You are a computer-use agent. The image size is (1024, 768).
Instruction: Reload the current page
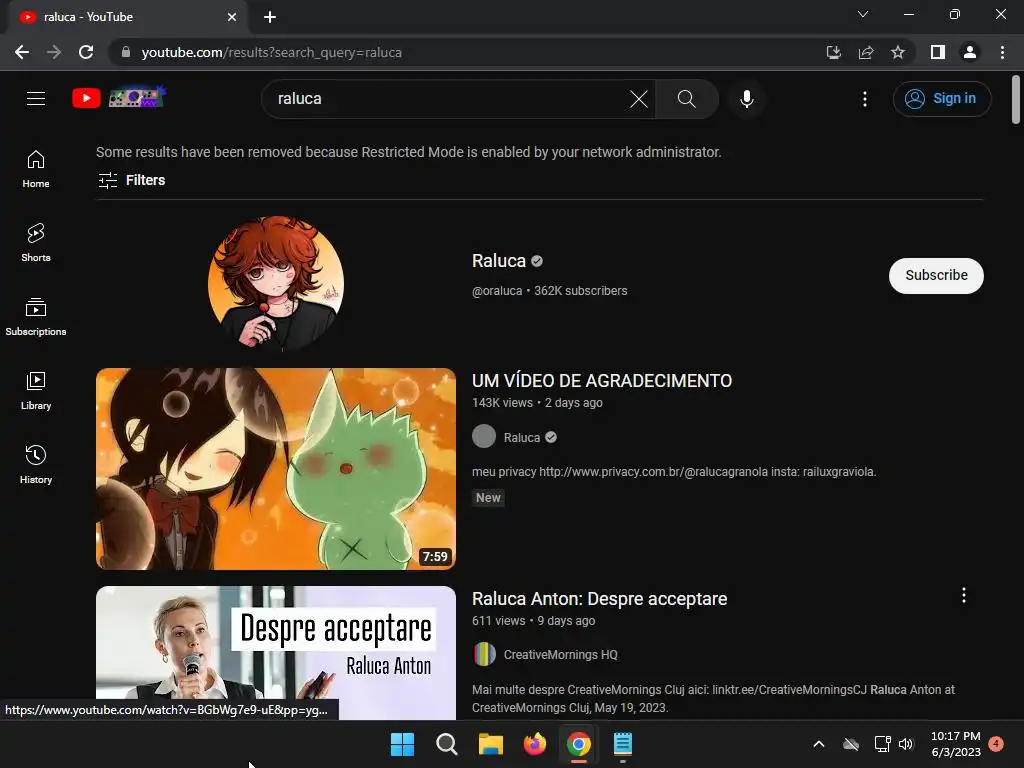(86, 52)
